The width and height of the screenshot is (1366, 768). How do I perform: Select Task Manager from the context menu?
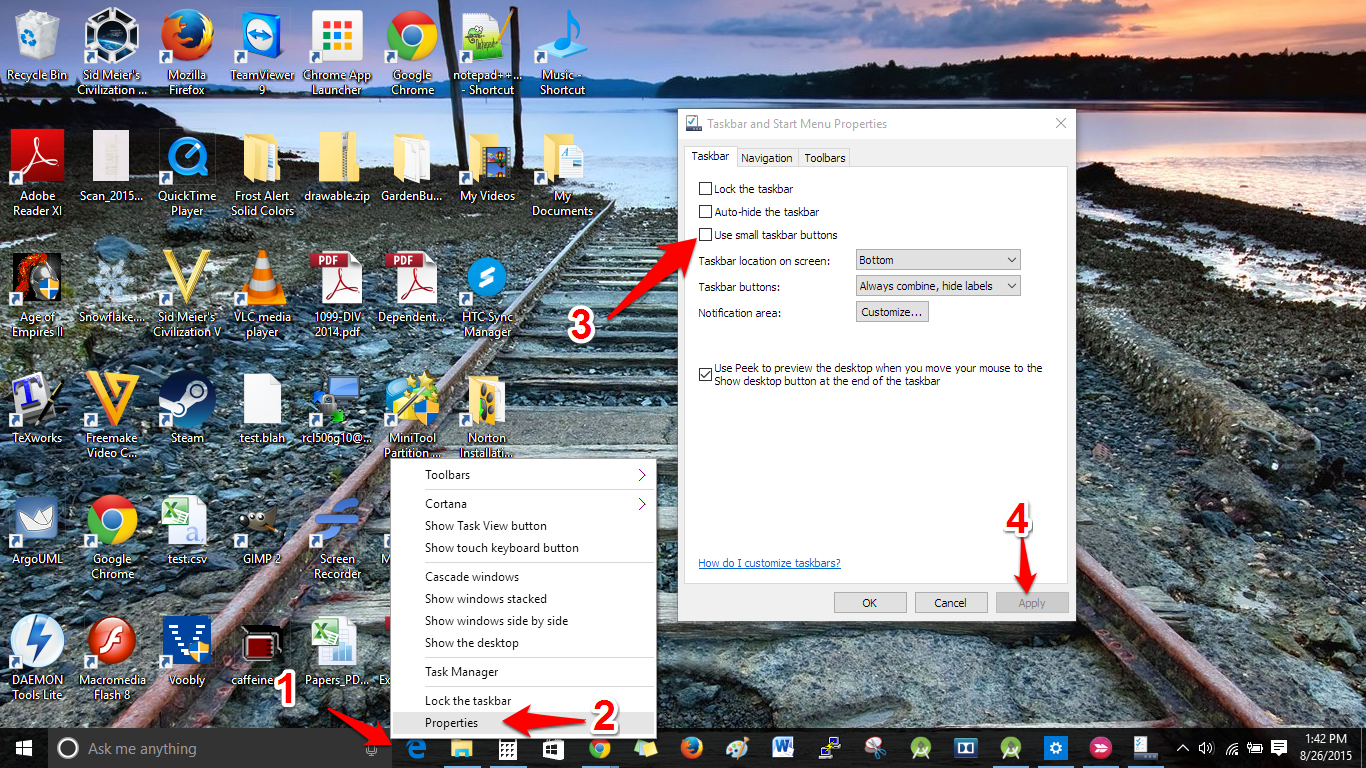pos(461,672)
